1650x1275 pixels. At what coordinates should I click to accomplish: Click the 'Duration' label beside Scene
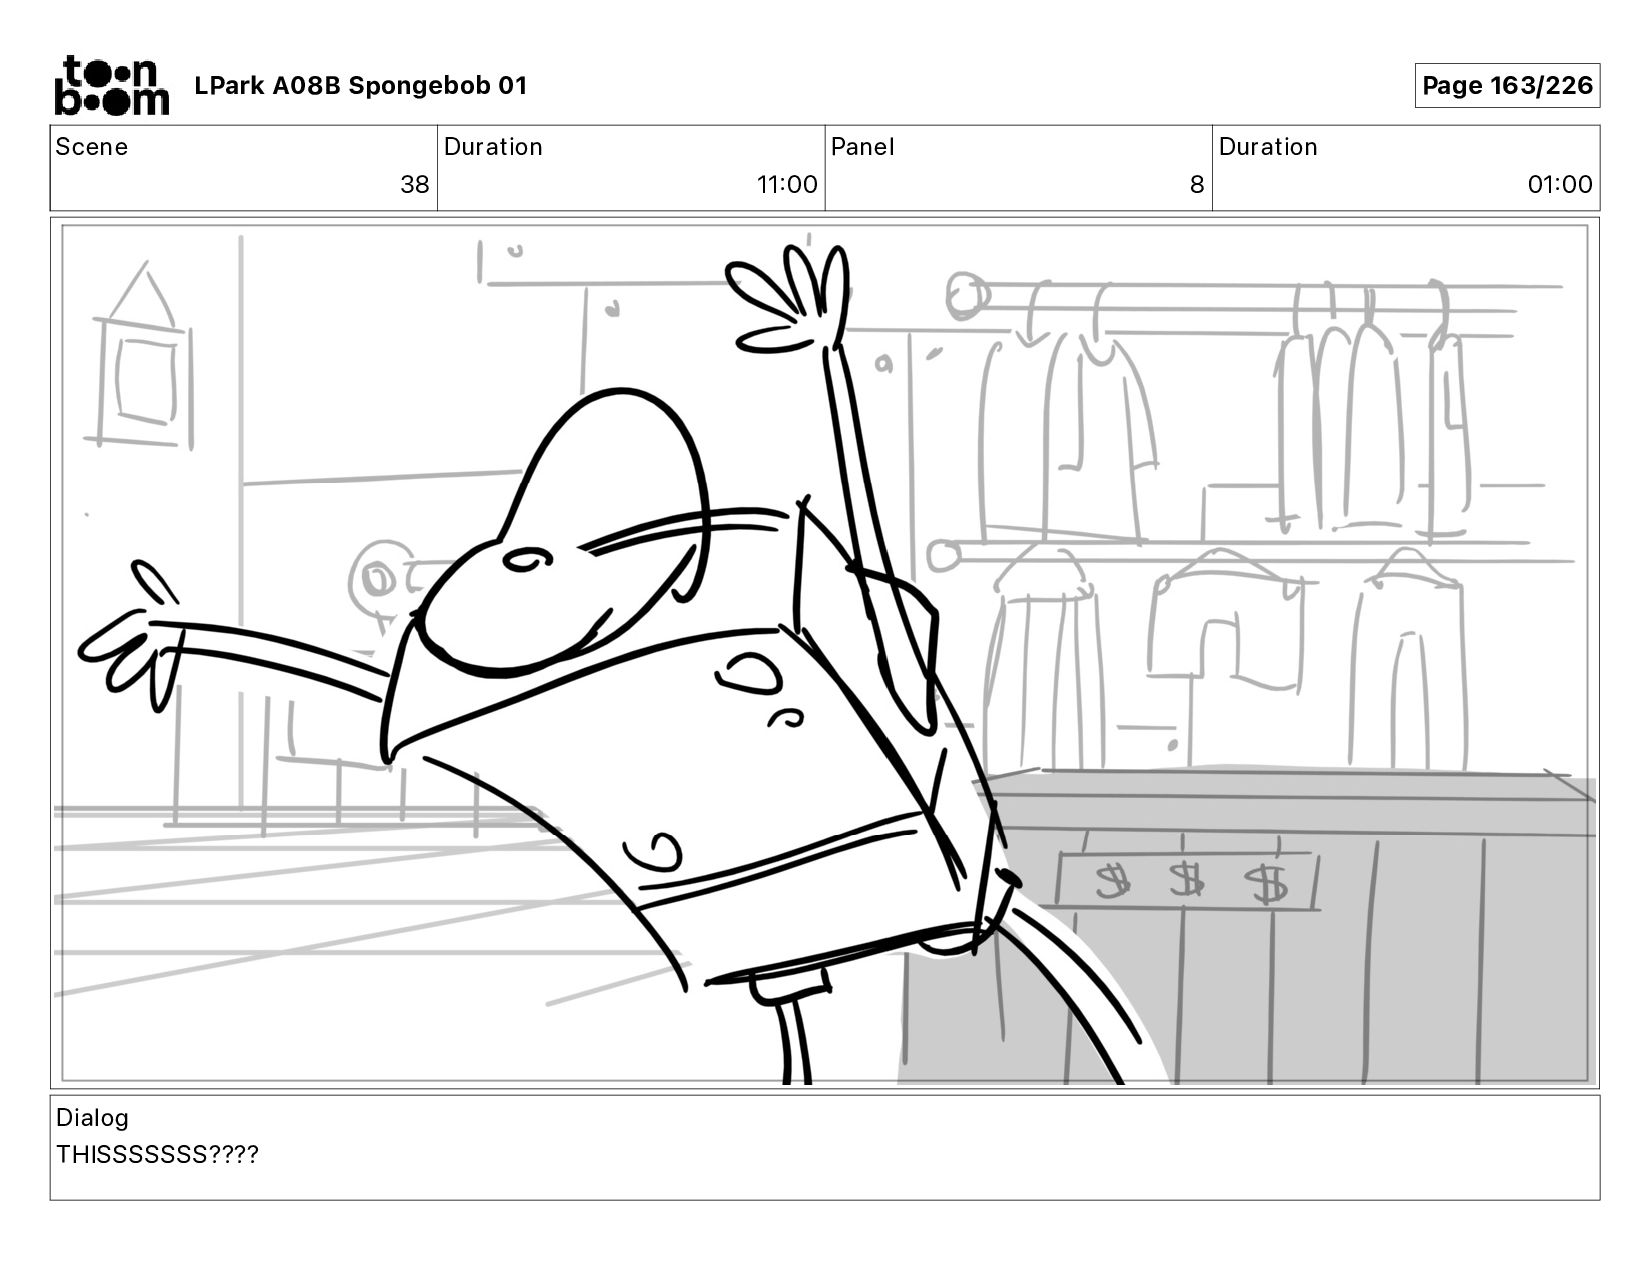pyautogui.click(x=493, y=147)
